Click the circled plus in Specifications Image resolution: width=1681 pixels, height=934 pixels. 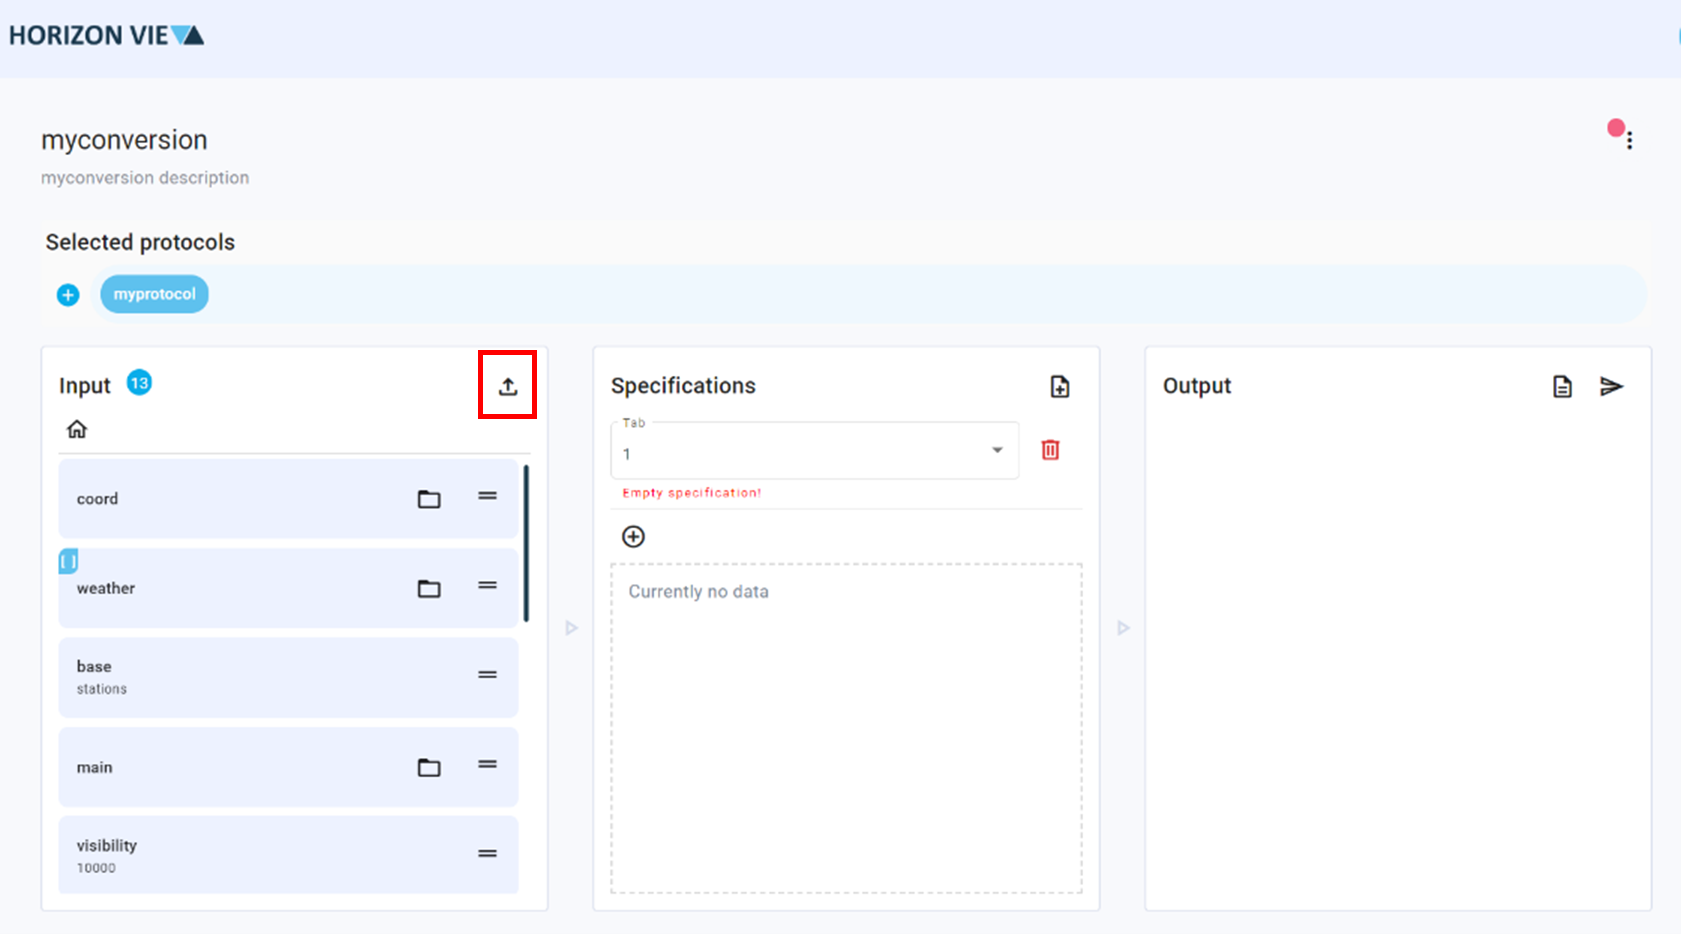[633, 537]
